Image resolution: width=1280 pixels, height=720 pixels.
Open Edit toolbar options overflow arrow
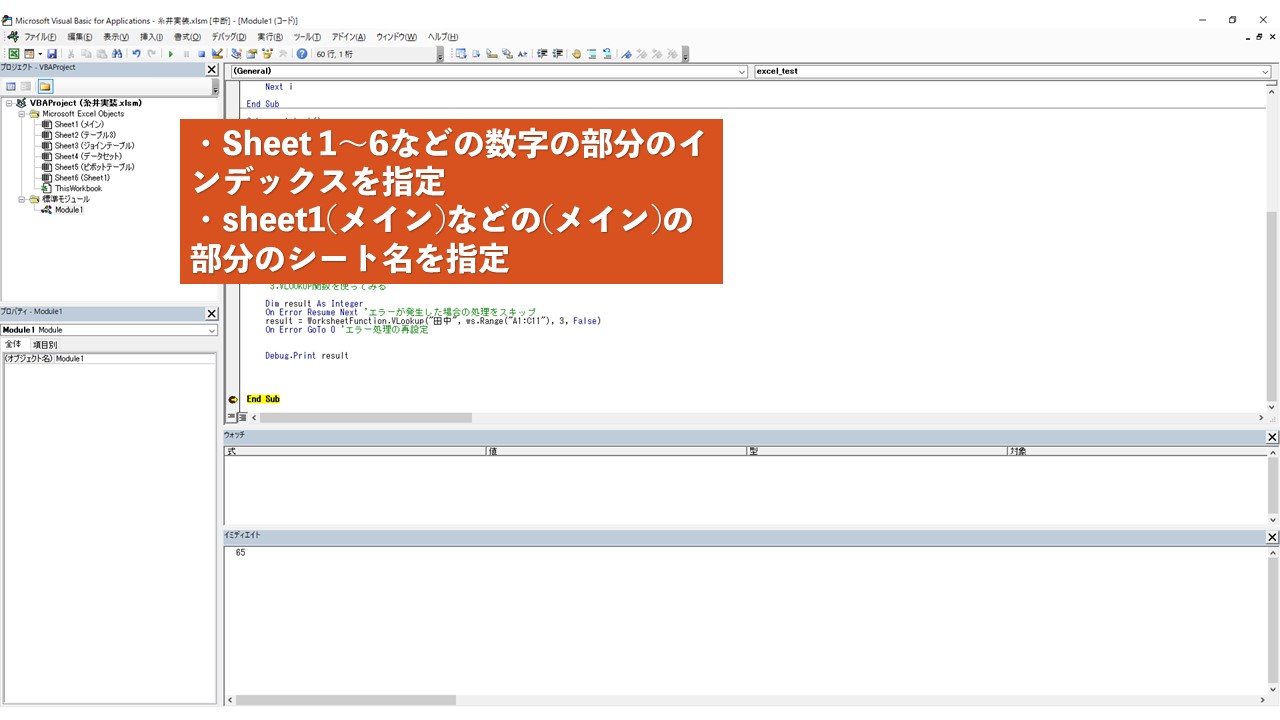tap(685, 54)
